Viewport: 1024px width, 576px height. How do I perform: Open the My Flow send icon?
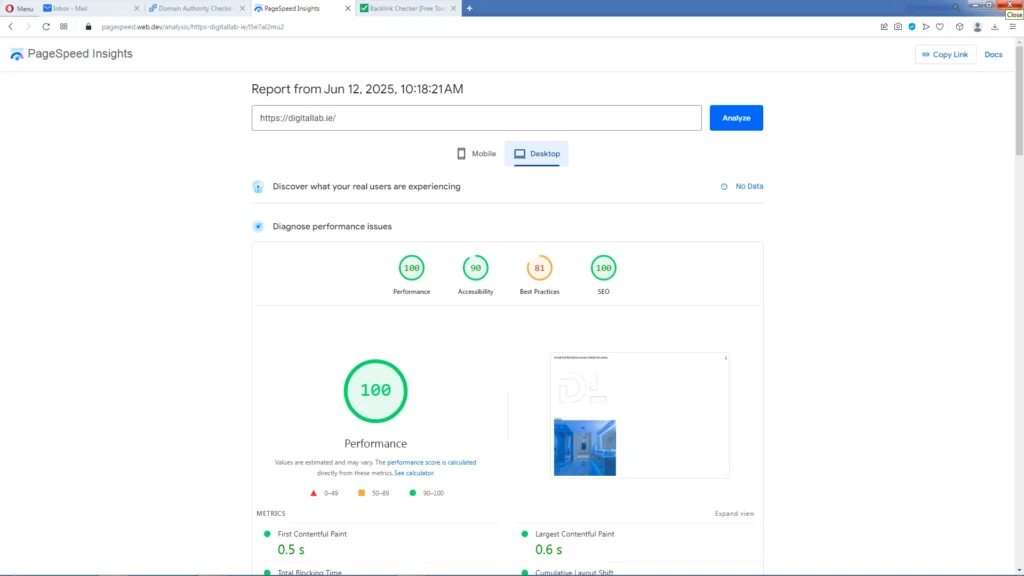pyautogui.click(x=926, y=27)
